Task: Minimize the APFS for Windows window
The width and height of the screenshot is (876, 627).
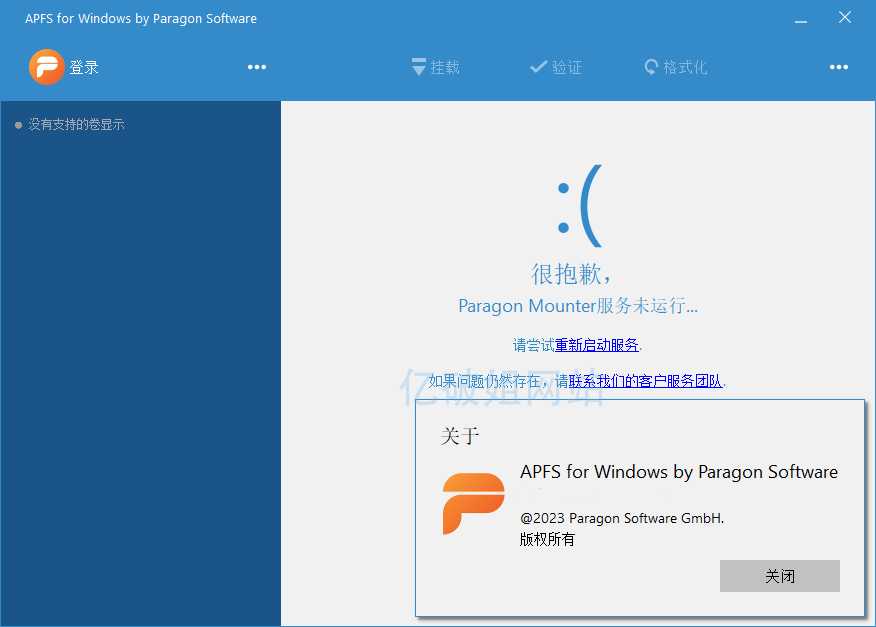Action: 801,18
